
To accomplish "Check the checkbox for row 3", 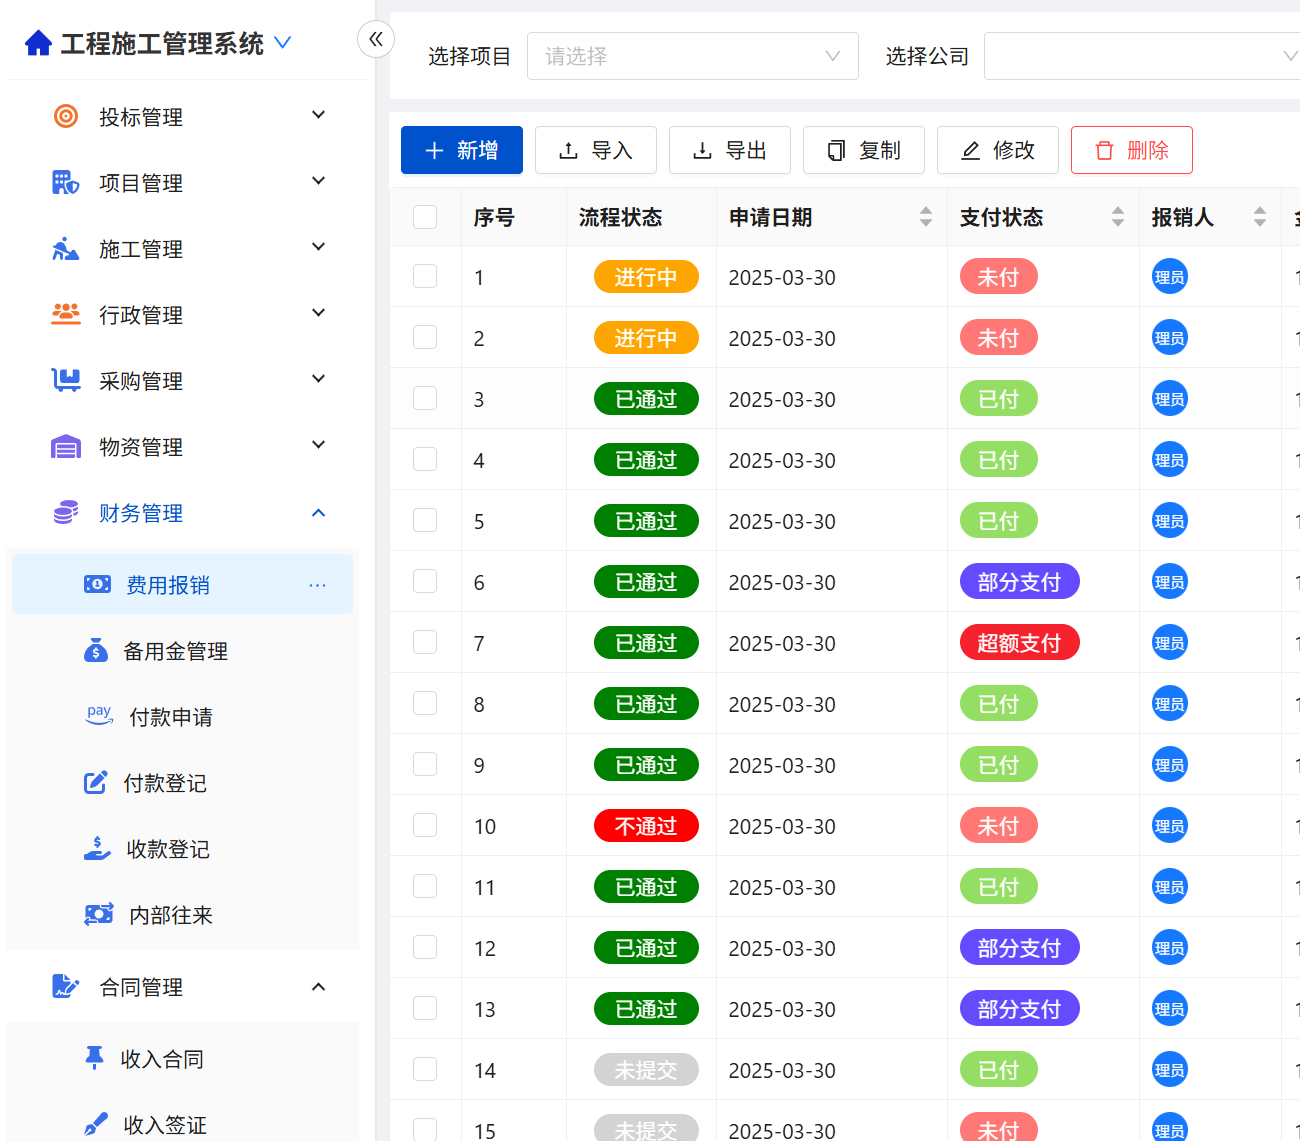I will [x=425, y=399].
